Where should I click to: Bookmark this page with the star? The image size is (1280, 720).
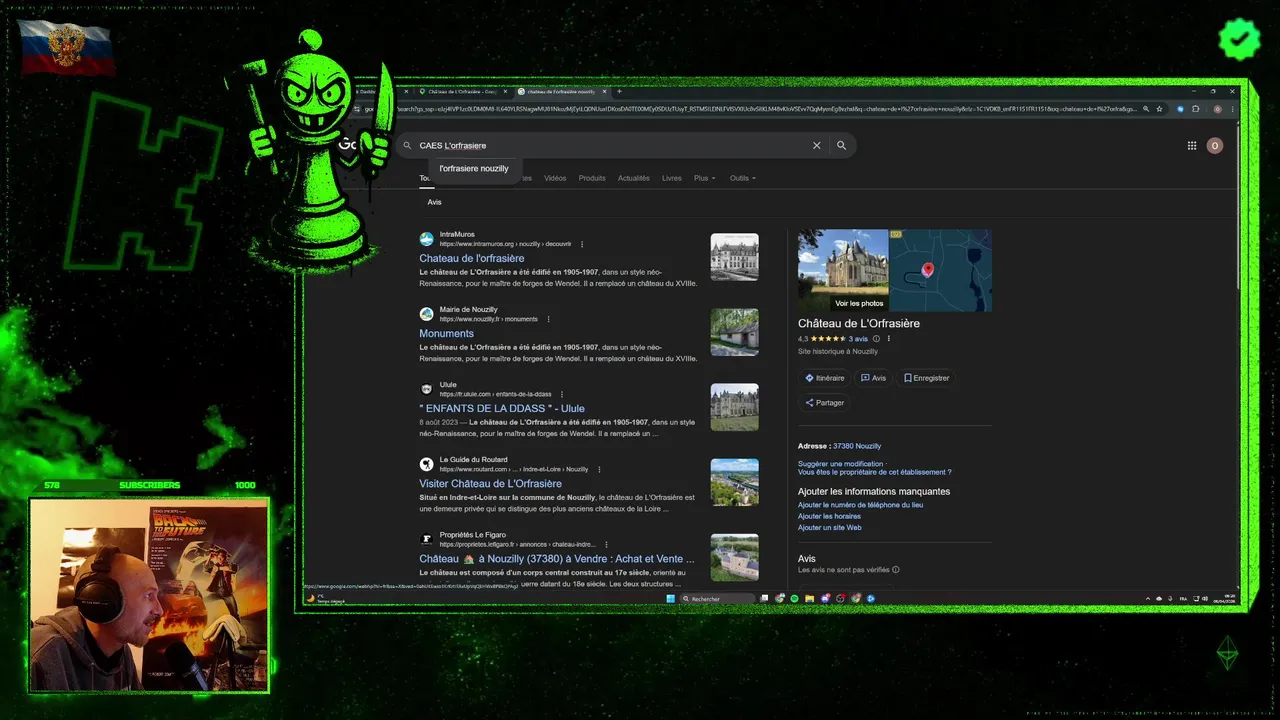(x=1159, y=108)
